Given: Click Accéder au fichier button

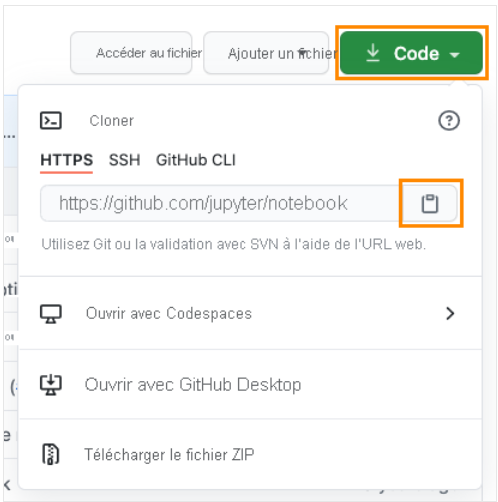Looking at the screenshot, I should coord(131,53).
